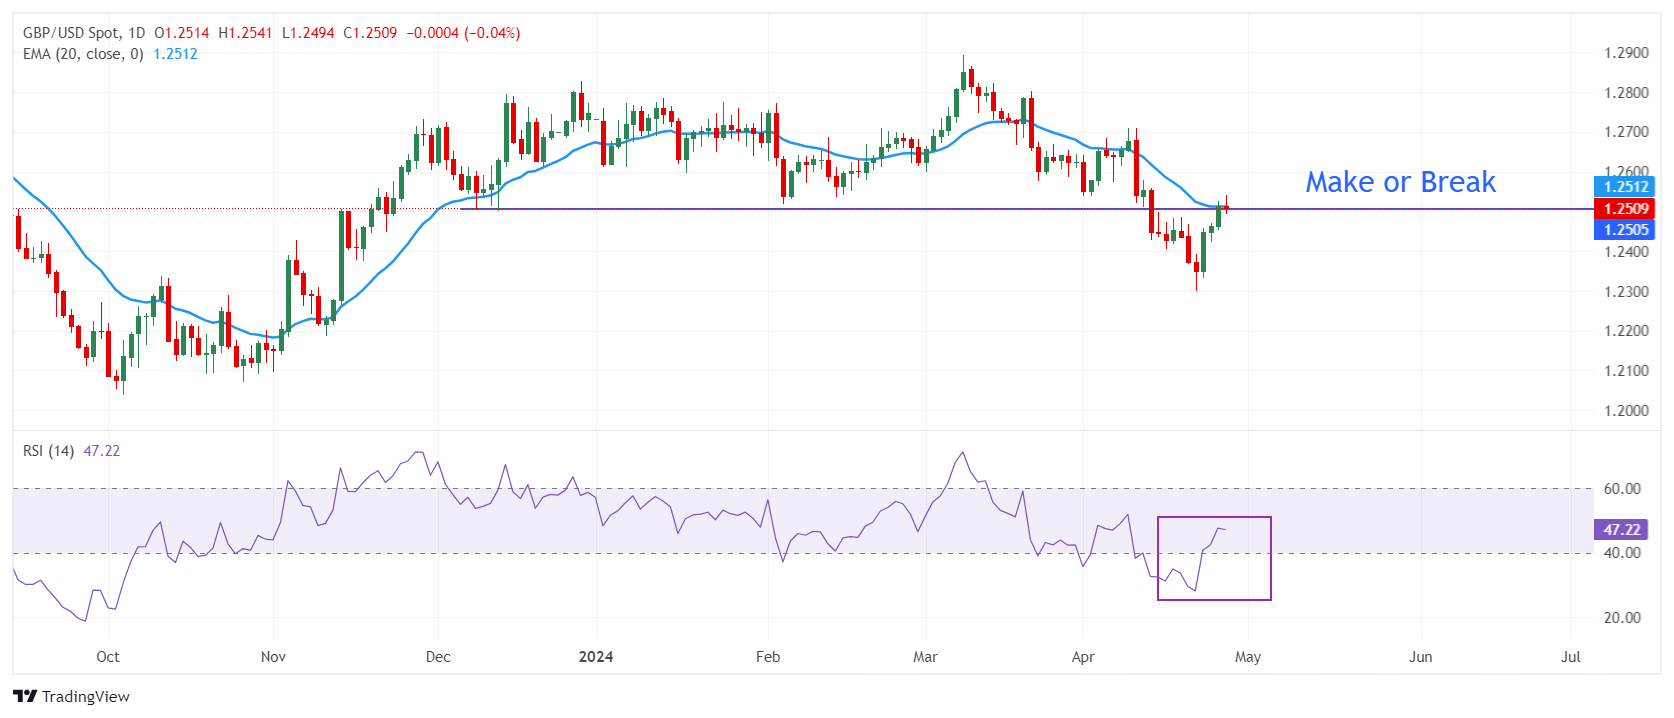Click the Oct label on time axis
Viewport: 1674px width, 718px height.
click(108, 657)
